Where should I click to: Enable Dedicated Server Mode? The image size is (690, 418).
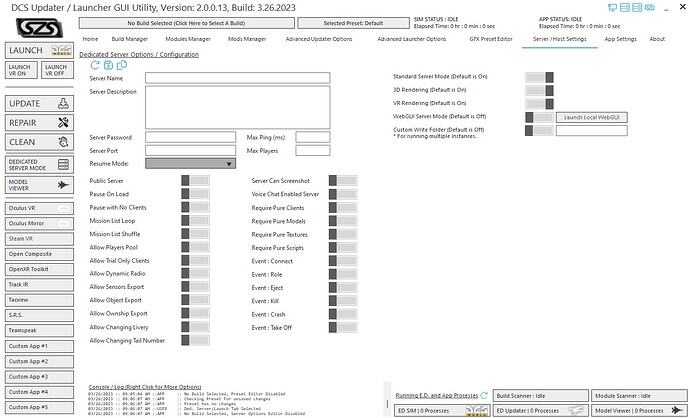click(x=39, y=165)
